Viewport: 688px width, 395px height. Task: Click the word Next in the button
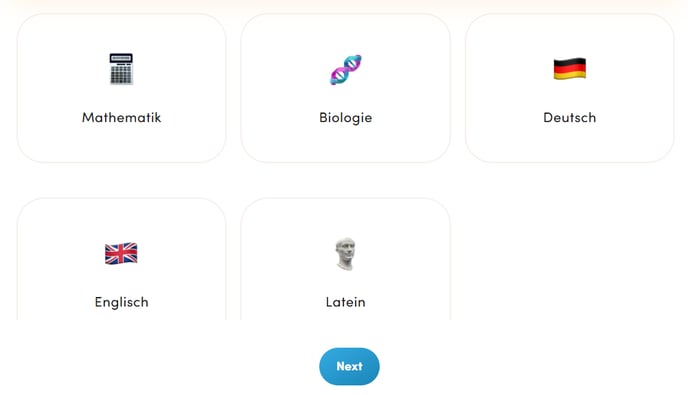coord(349,366)
